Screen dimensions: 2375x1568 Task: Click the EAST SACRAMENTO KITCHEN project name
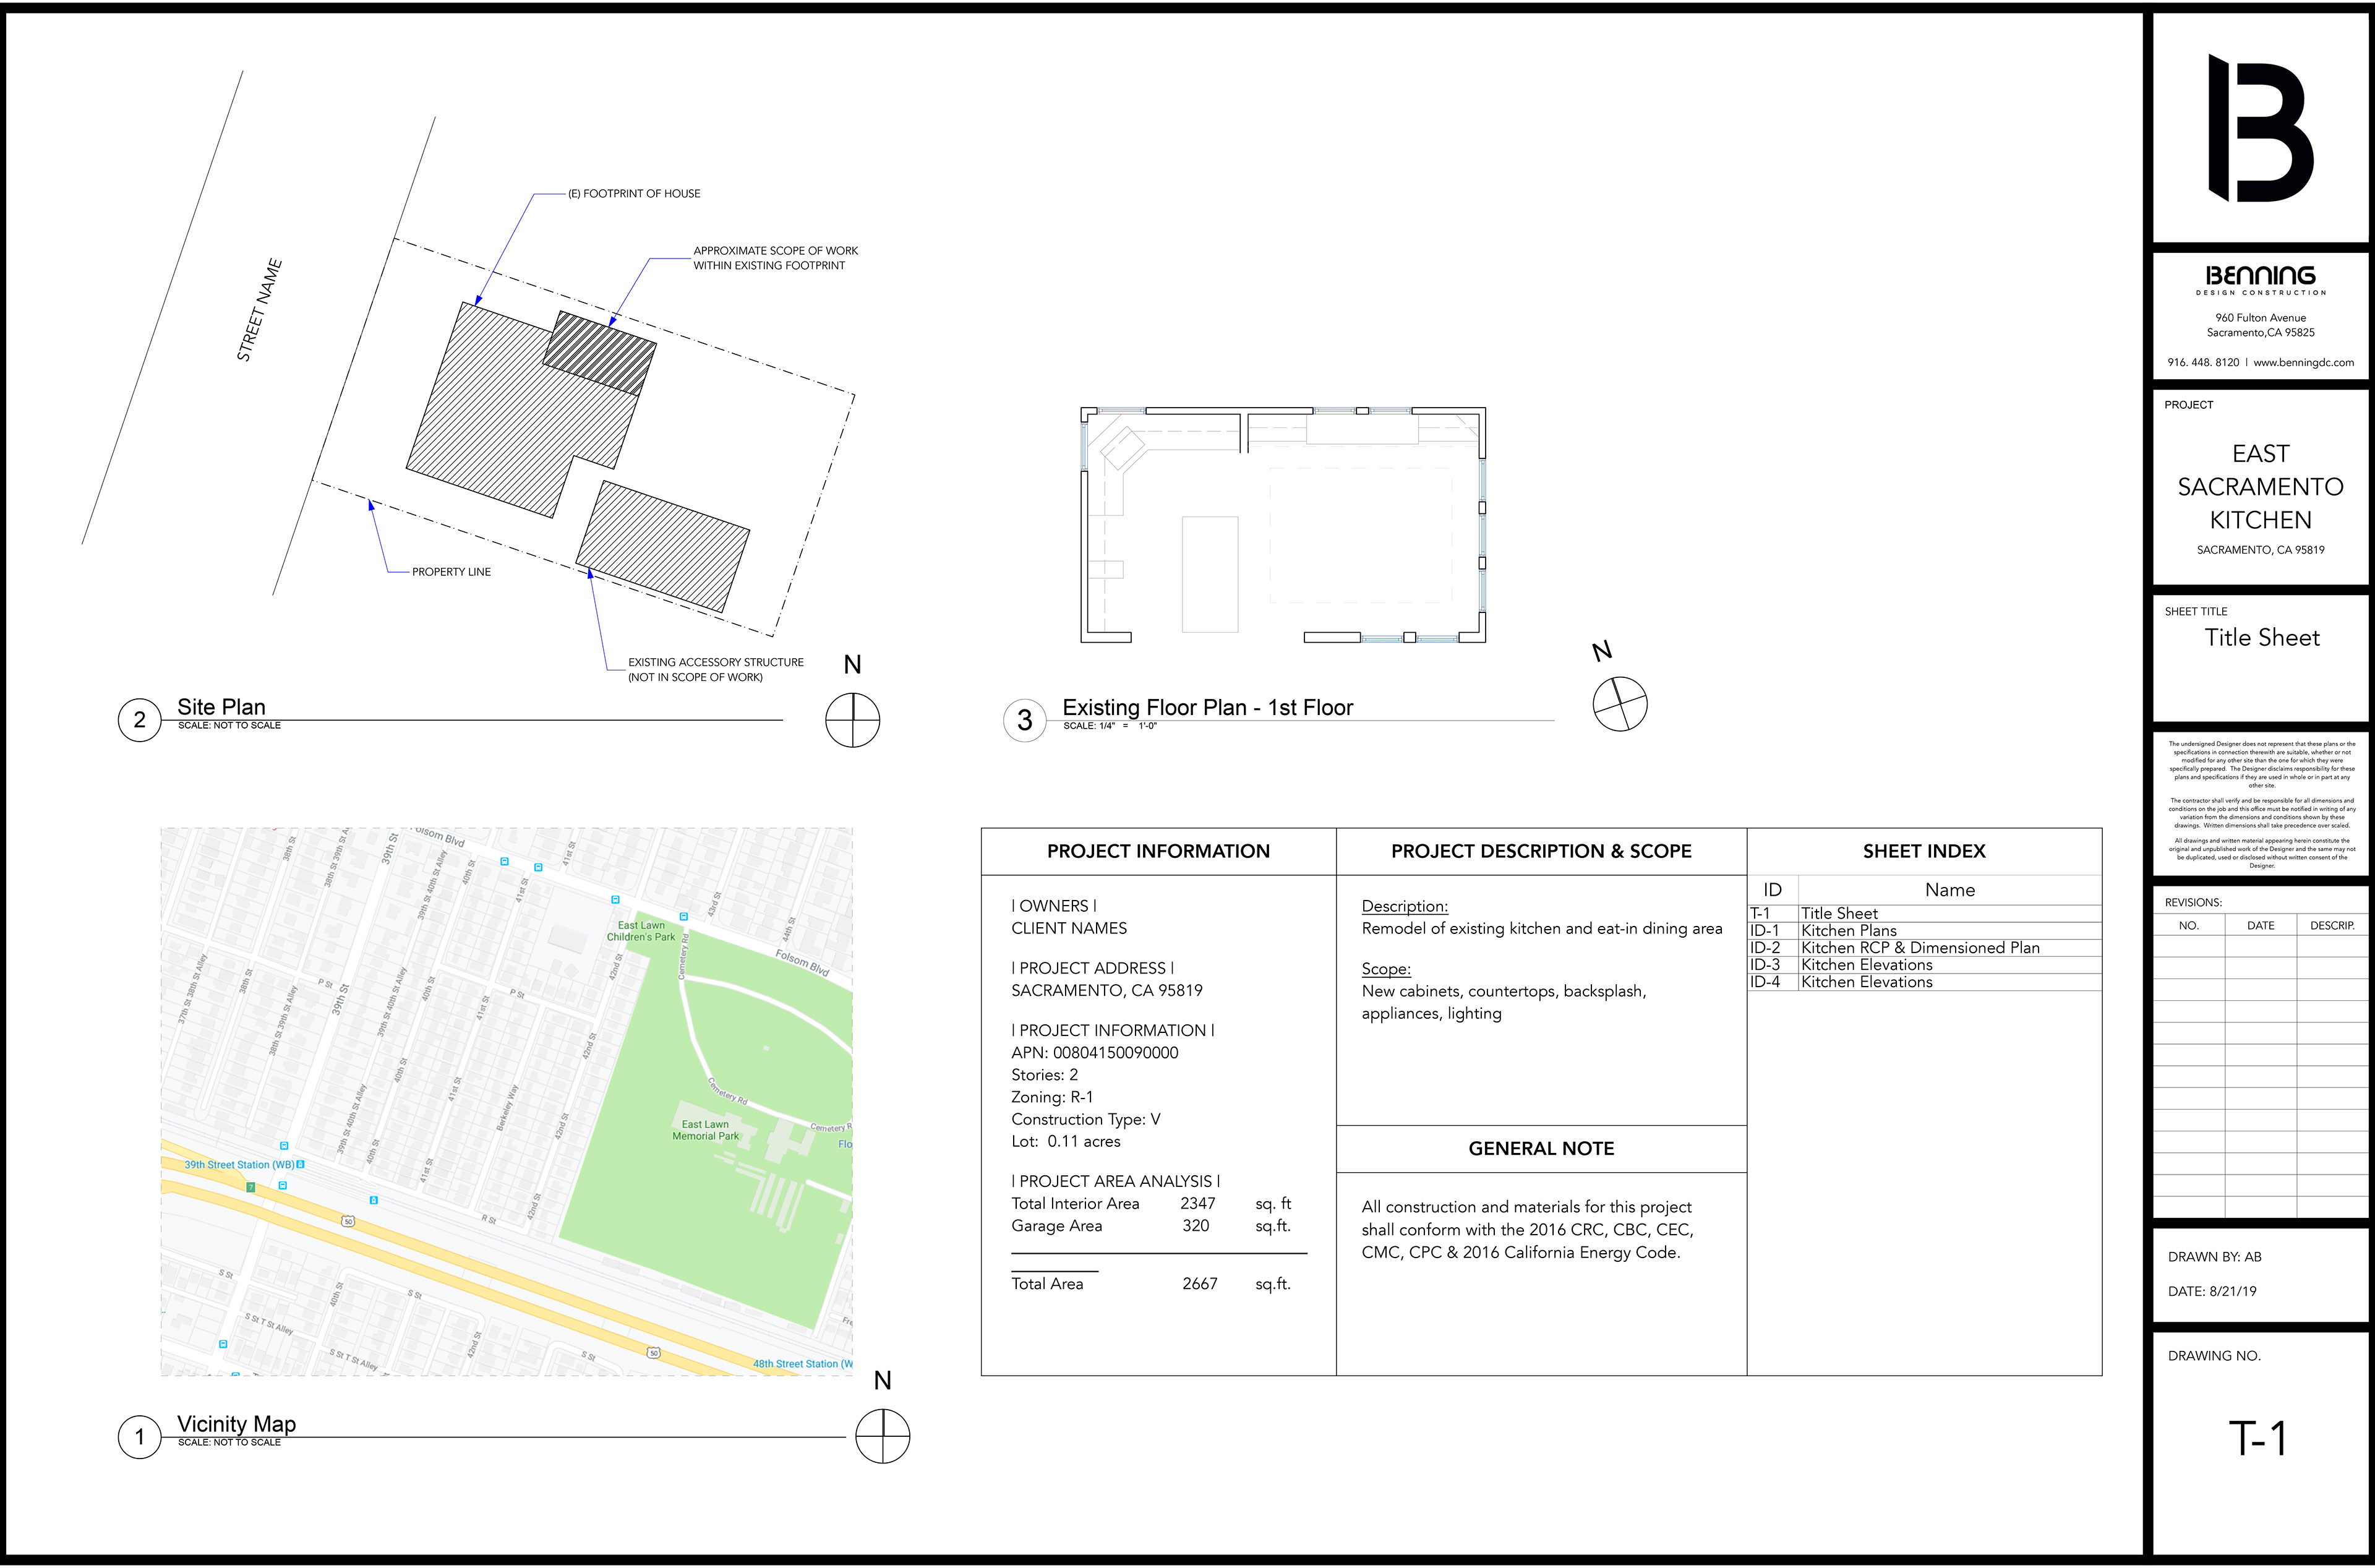(x=2260, y=486)
